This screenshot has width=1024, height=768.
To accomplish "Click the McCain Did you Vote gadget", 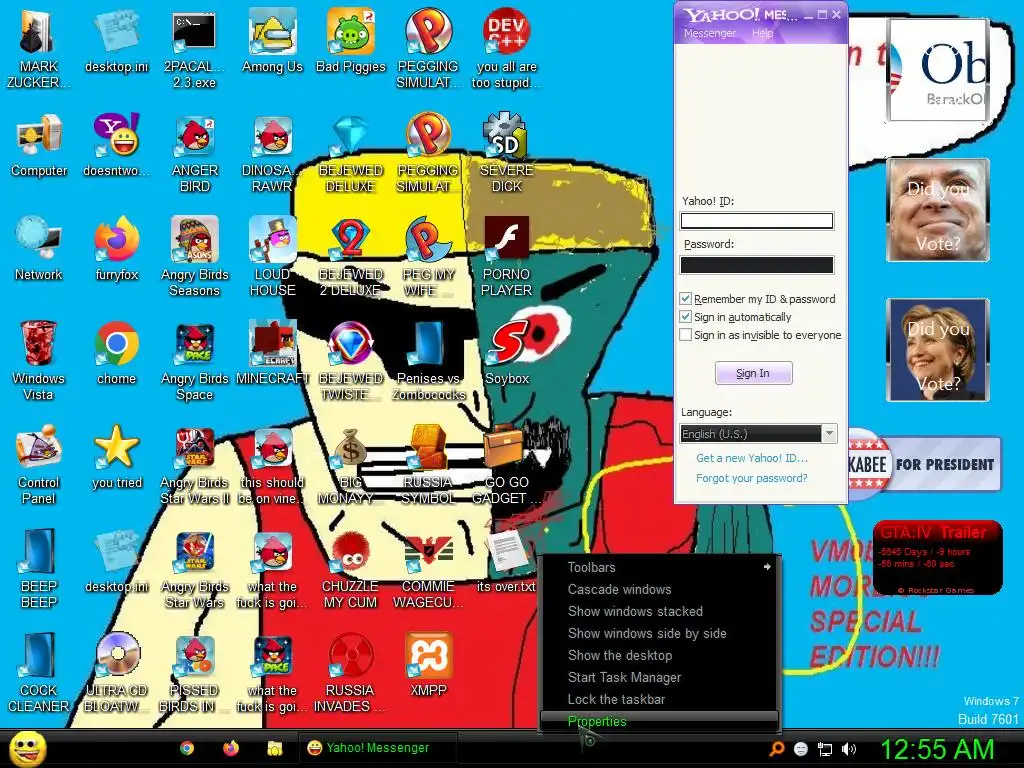I will click(x=938, y=210).
